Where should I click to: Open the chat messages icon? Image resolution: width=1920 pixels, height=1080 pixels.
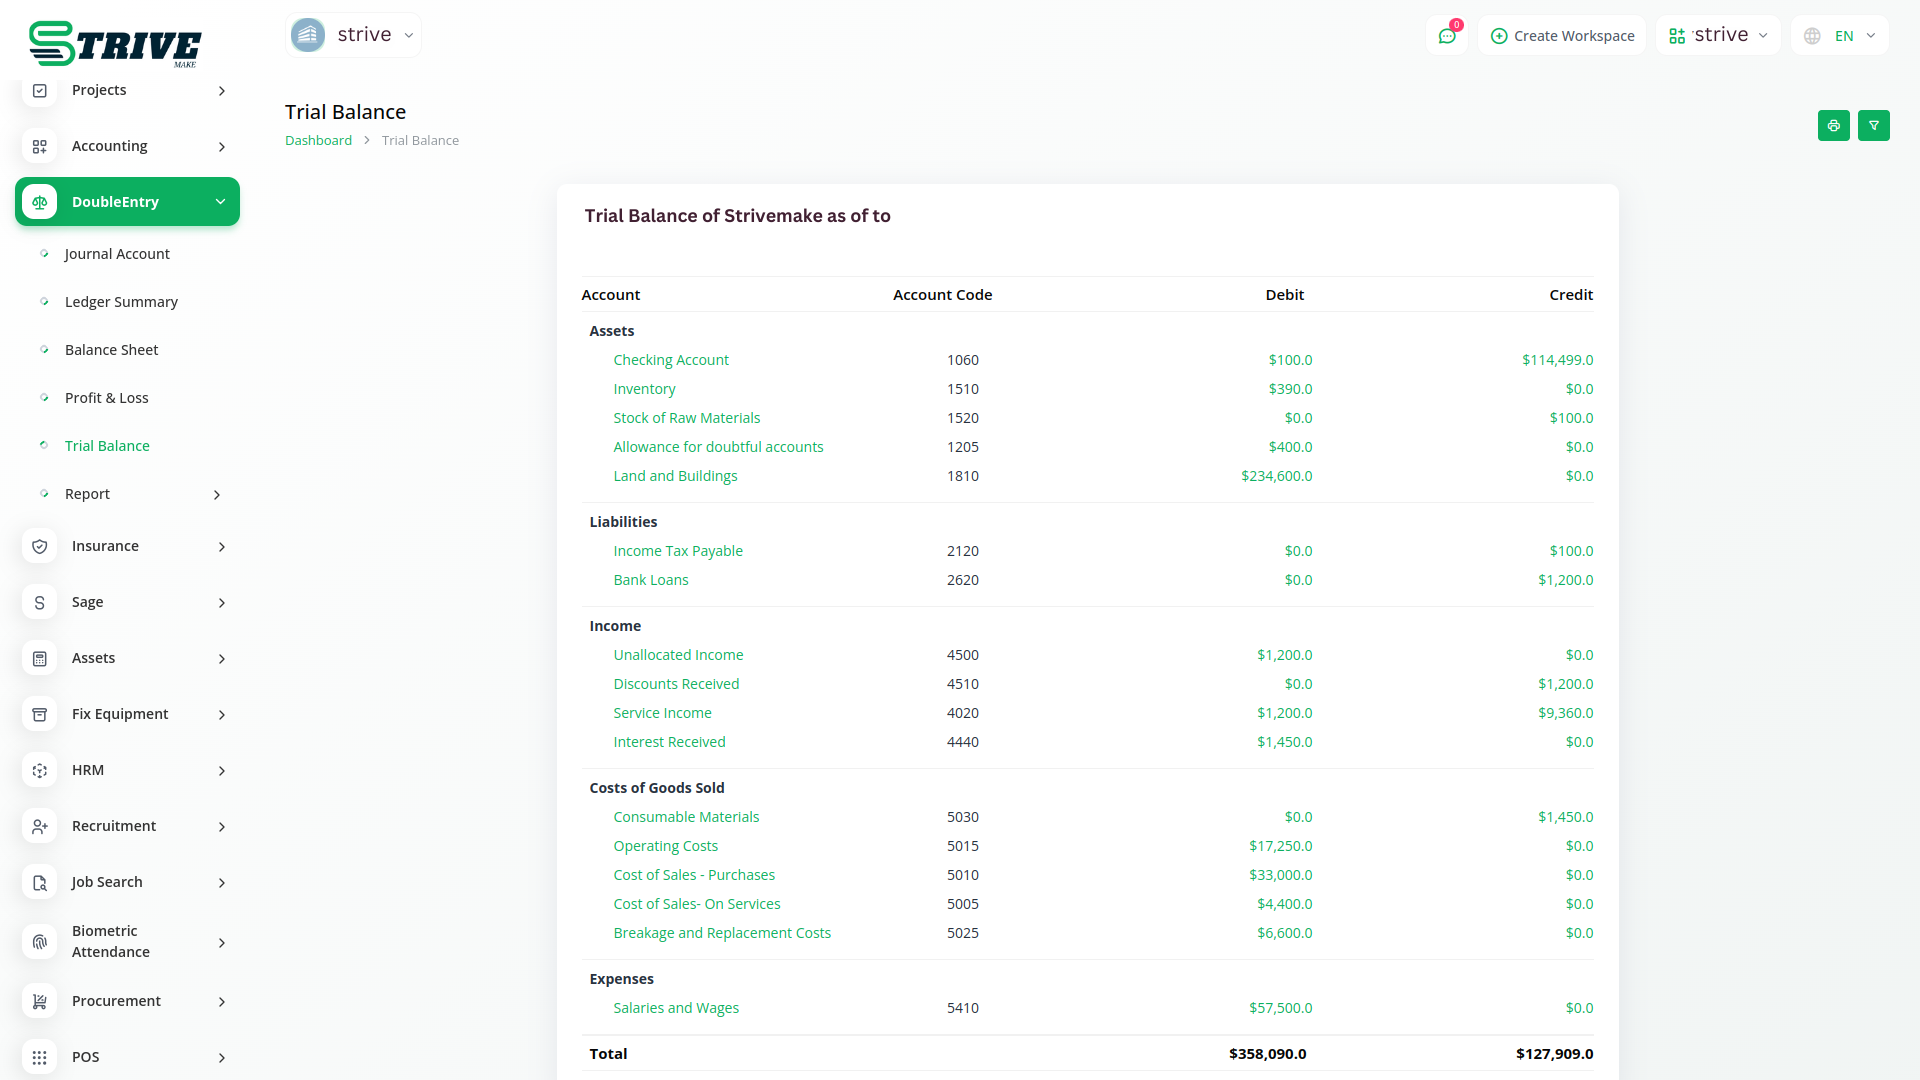coord(1447,36)
